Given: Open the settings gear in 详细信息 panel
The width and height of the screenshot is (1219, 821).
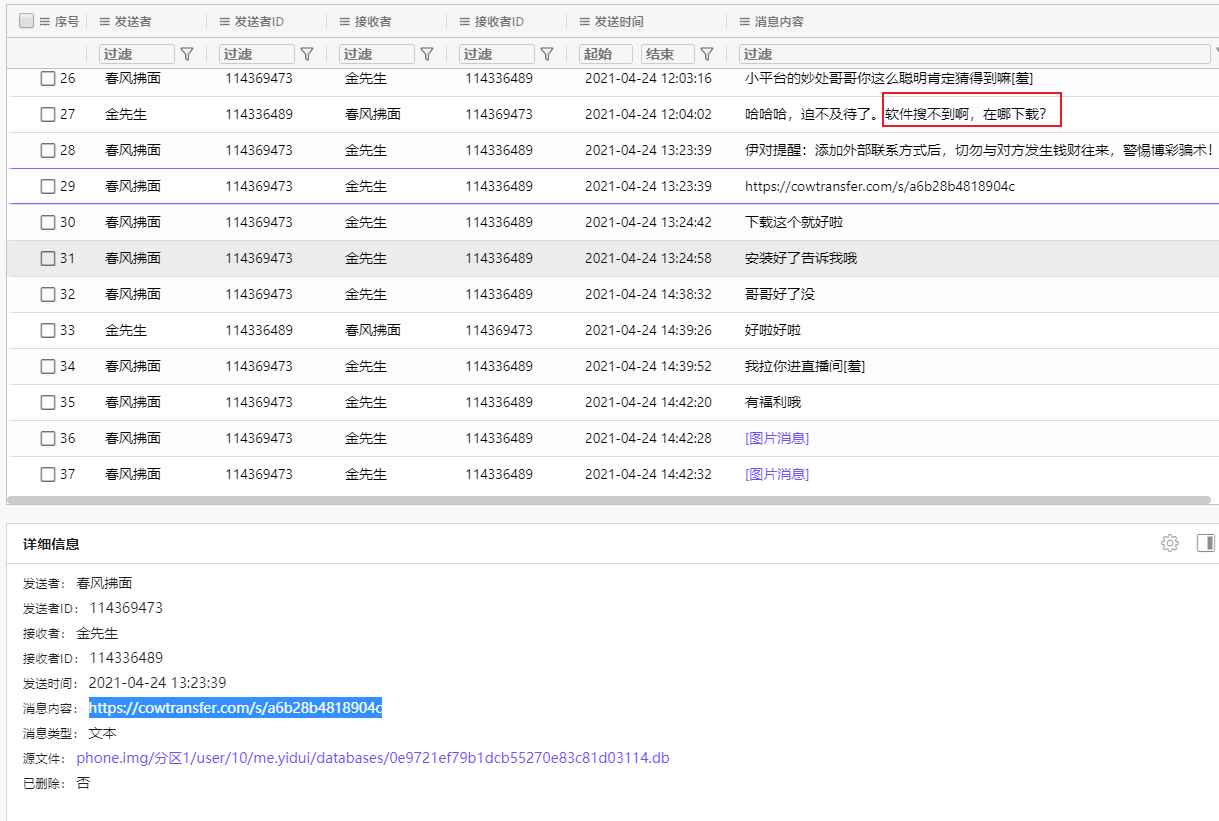Looking at the screenshot, I should click(x=1169, y=543).
